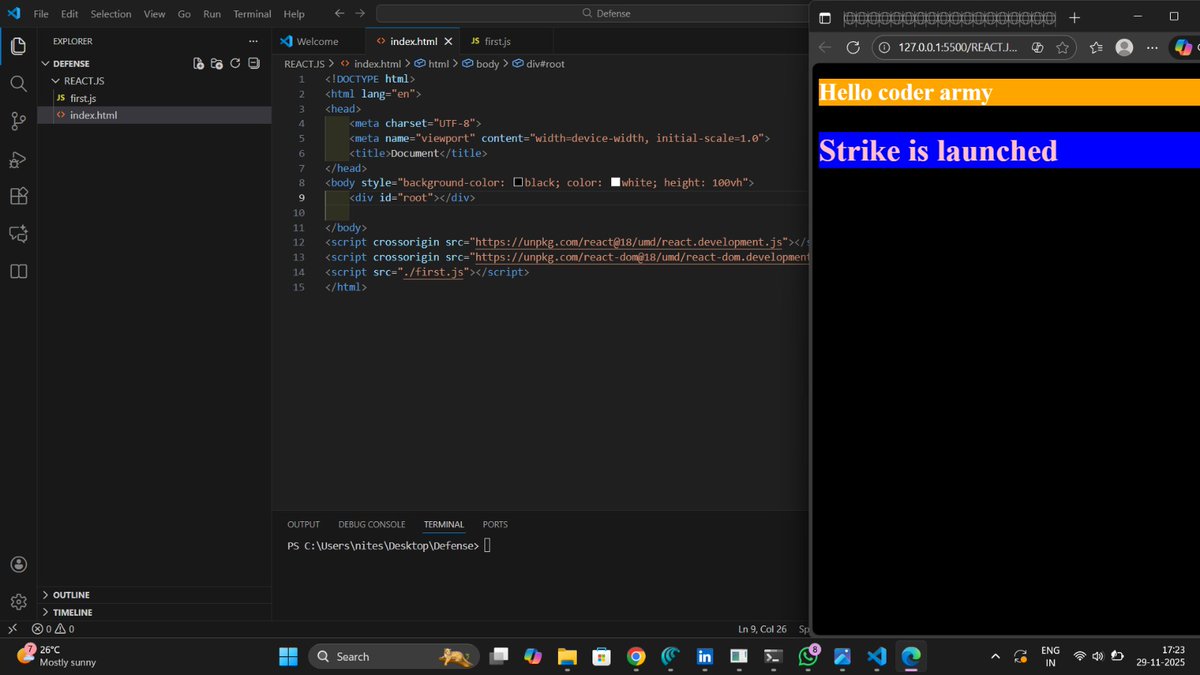The width and height of the screenshot is (1200, 675).
Task: Click New File icon in Explorer header
Action: tap(199, 63)
